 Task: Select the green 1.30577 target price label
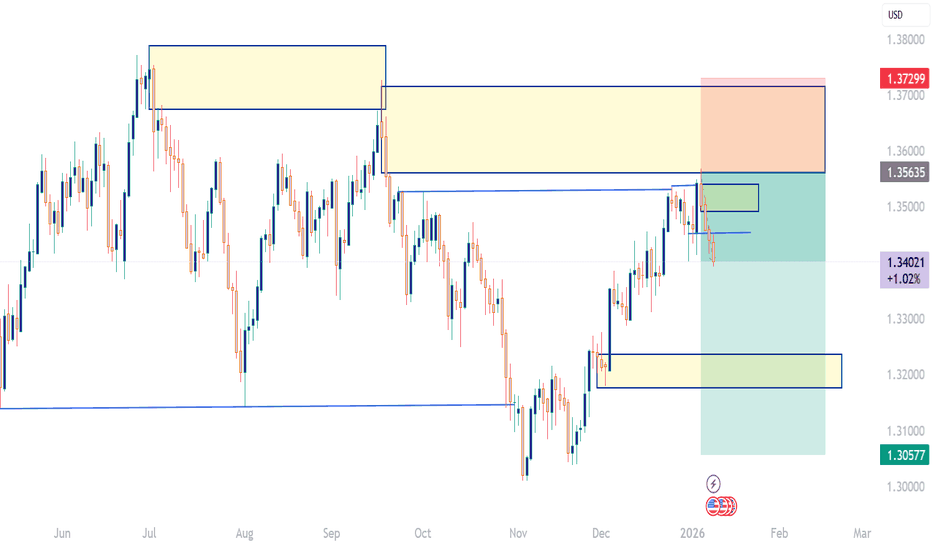tap(906, 454)
